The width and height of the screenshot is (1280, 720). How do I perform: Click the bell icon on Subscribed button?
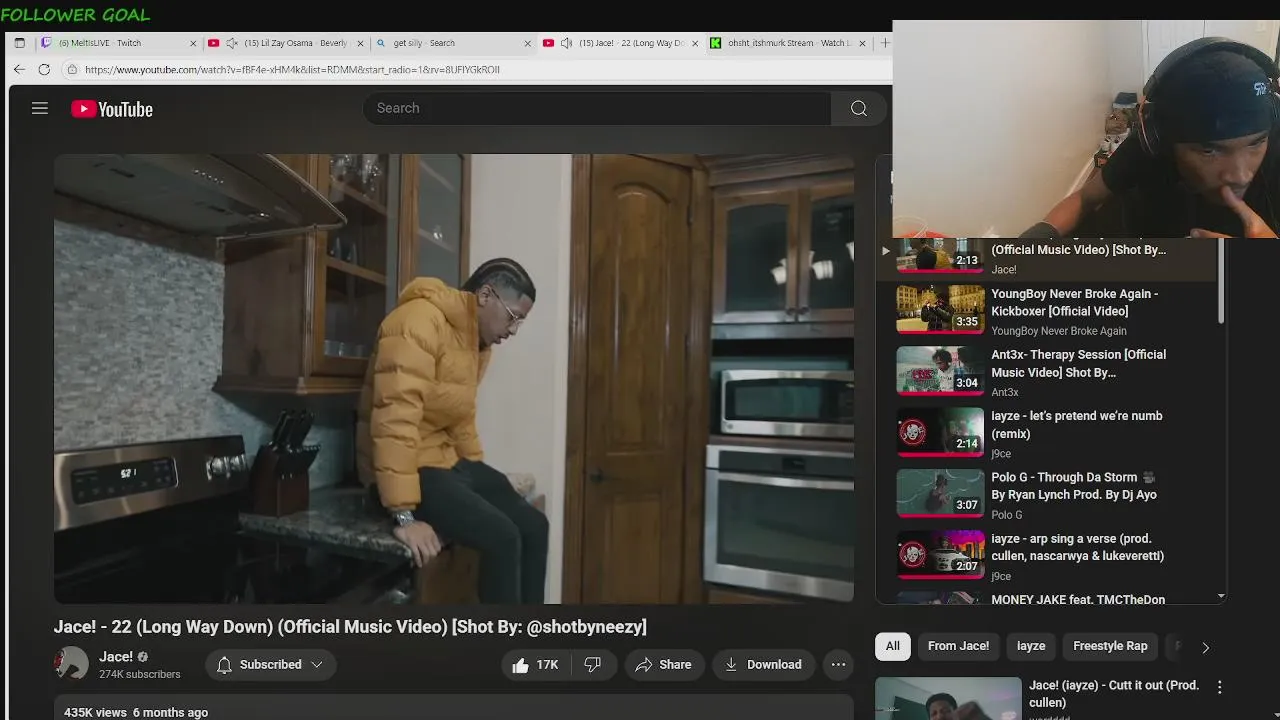point(224,664)
